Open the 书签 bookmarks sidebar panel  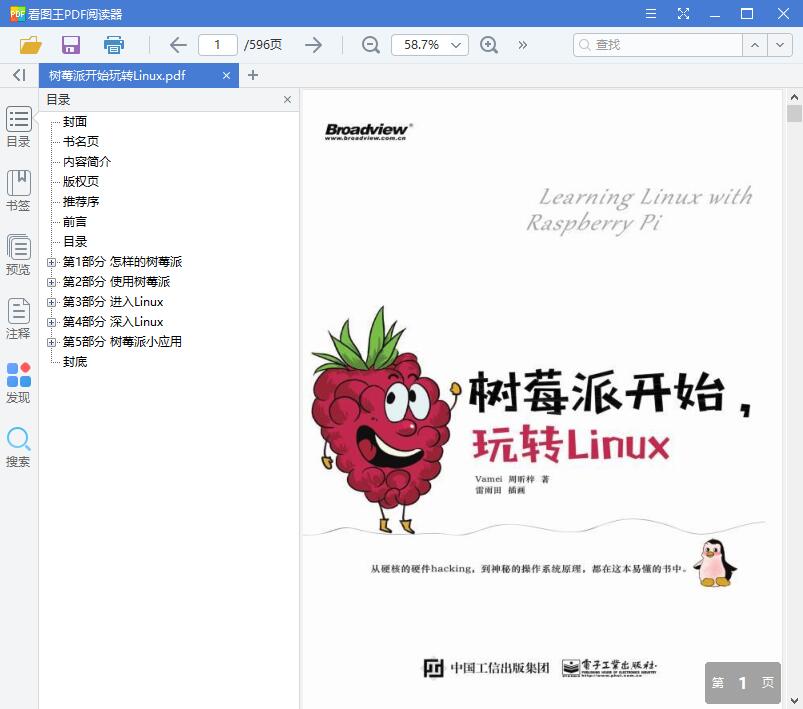pyautogui.click(x=18, y=191)
